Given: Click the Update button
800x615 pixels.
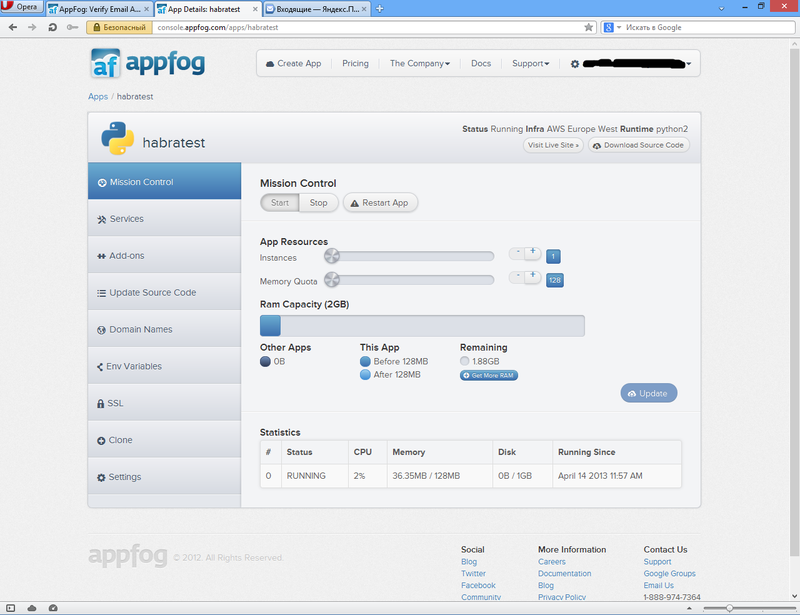Looking at the screenshot, I should click(648, 393).
